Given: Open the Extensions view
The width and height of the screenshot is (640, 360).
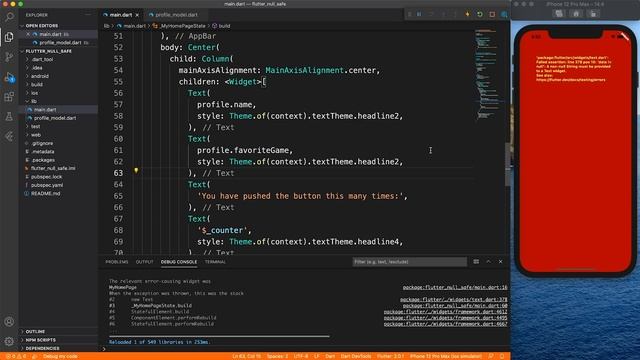Looking at the screenshot, I should (9, 97).
